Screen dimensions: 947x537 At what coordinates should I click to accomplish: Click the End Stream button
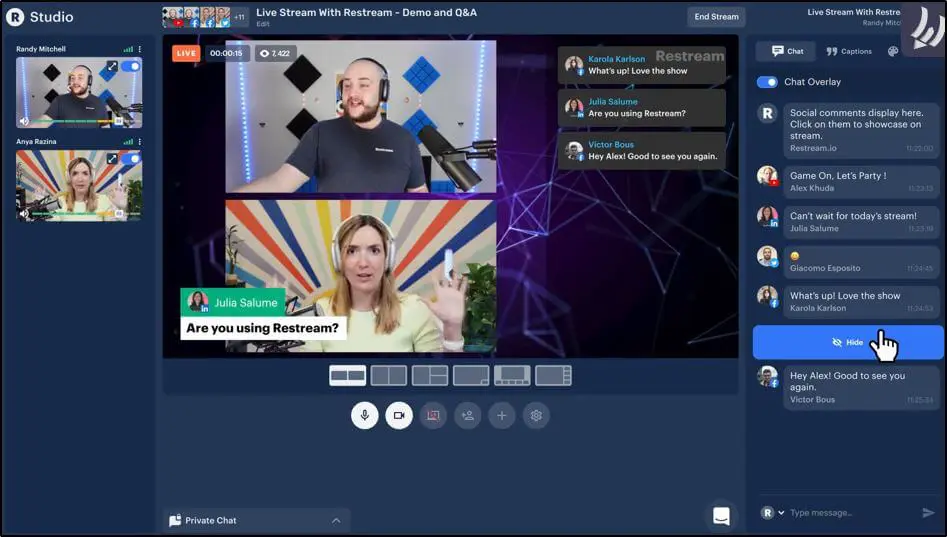click(x=716, y=17)
